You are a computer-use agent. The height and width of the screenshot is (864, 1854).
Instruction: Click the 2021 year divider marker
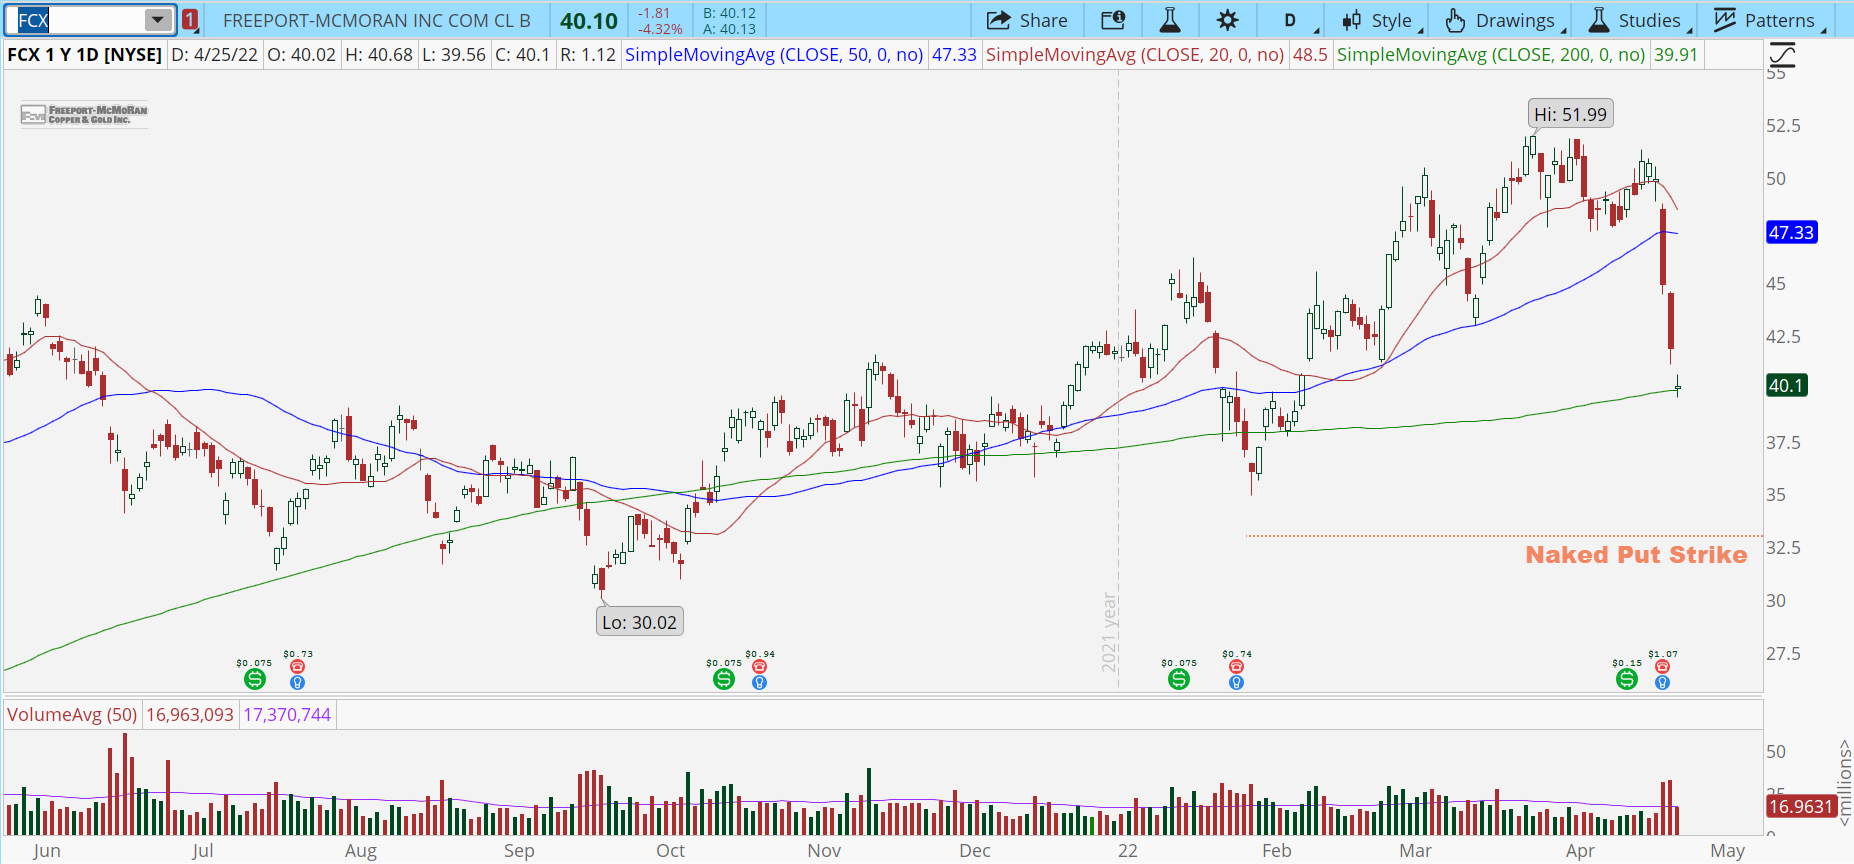click(1109, 632)
